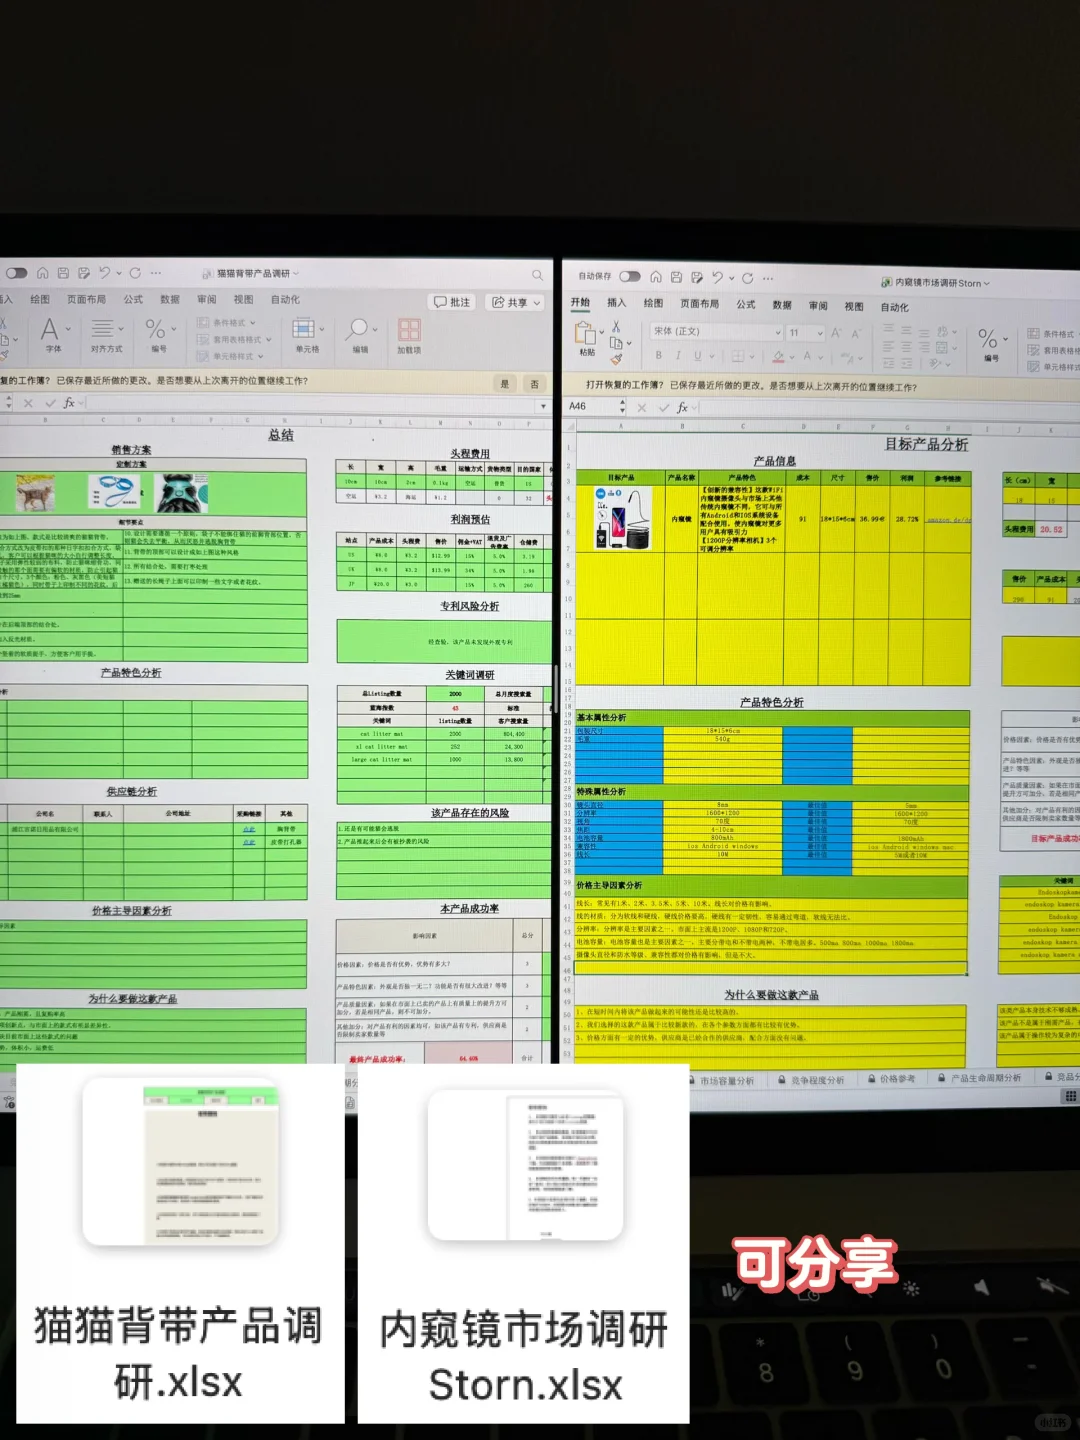Click 加载项 add-ins icon in left ribbon
Screen dimensions: 1080x1440
(x=409, y=337)
